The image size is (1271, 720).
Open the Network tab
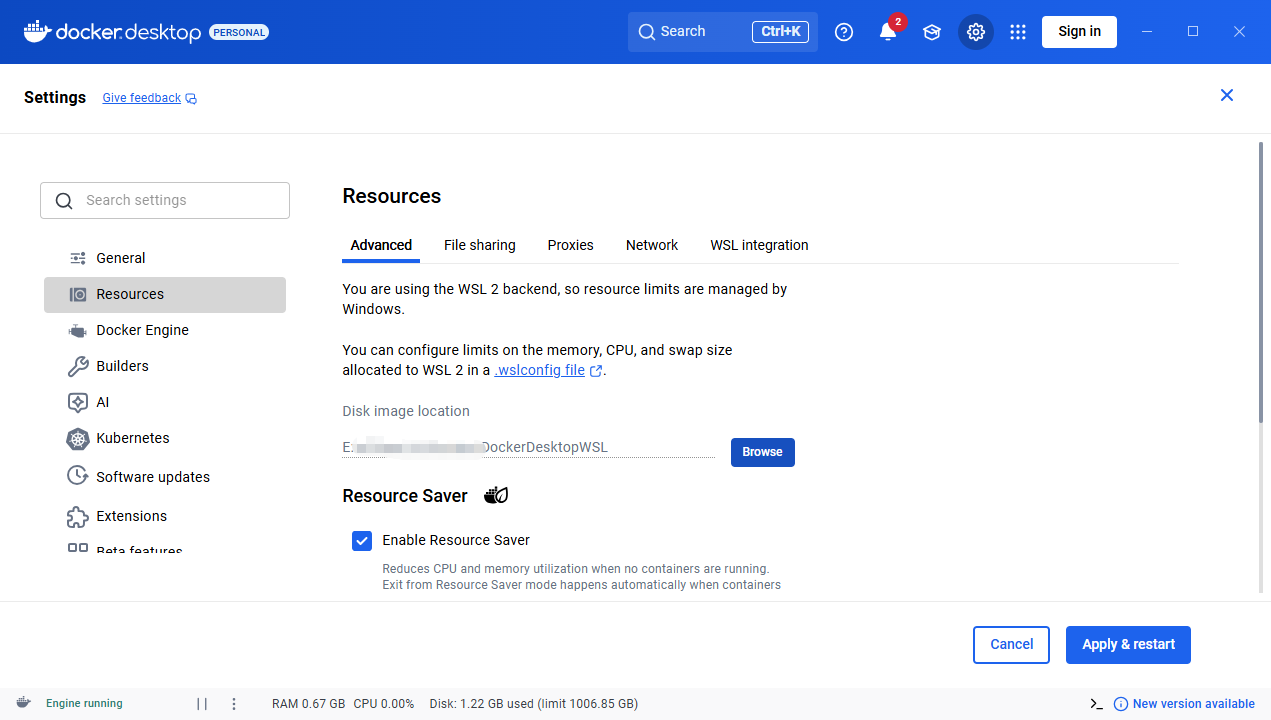tap(652, 245)
